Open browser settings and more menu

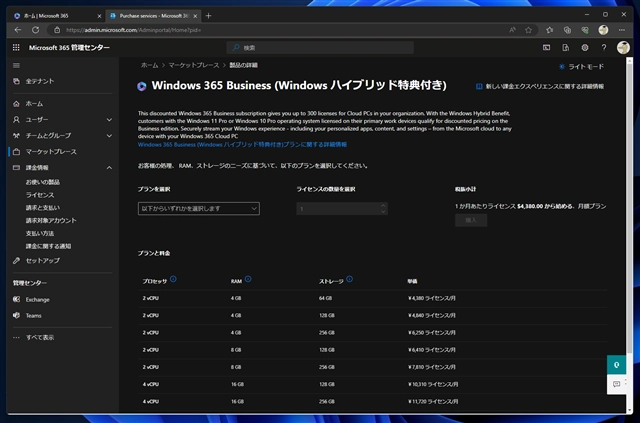pyautogui.click(x=622, y=30)
